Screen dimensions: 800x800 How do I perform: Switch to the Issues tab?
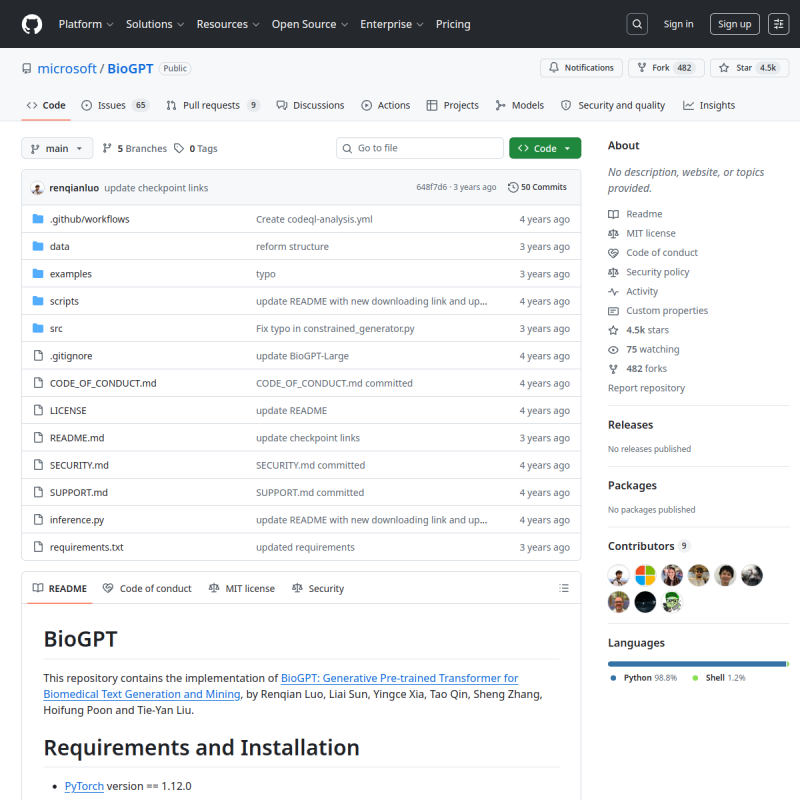(115, 106)
